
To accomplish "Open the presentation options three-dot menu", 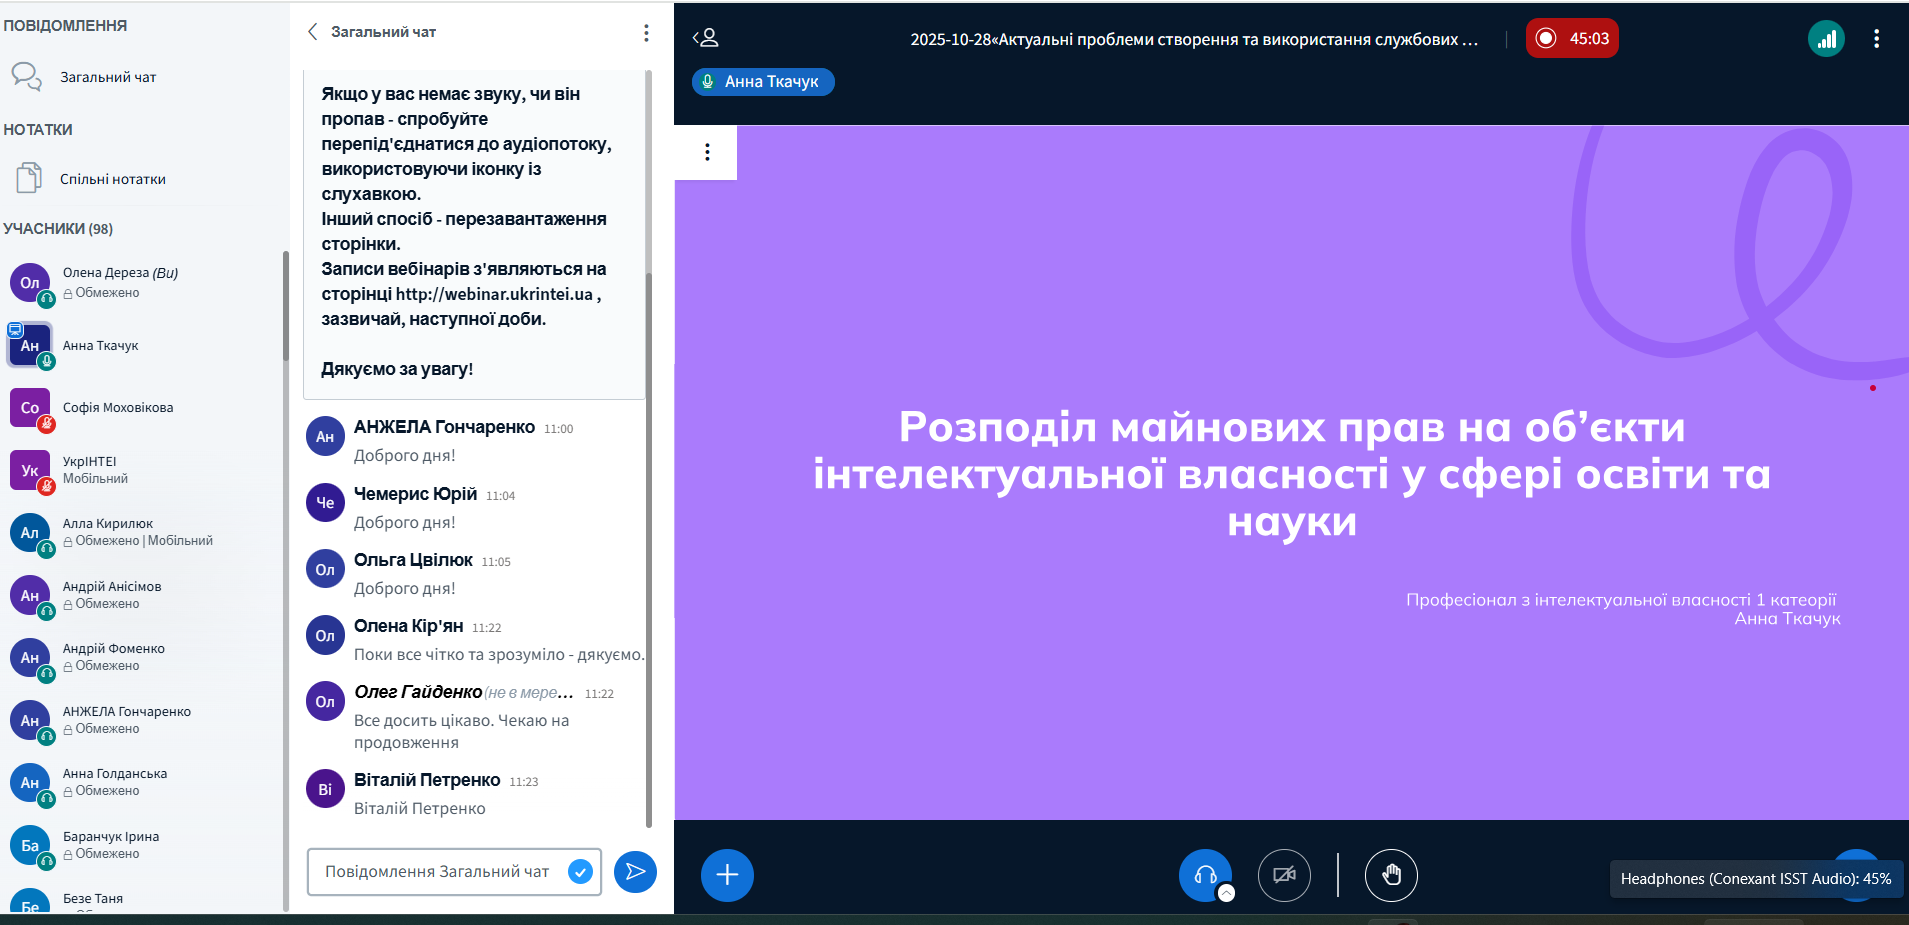I will click(707, 152).
